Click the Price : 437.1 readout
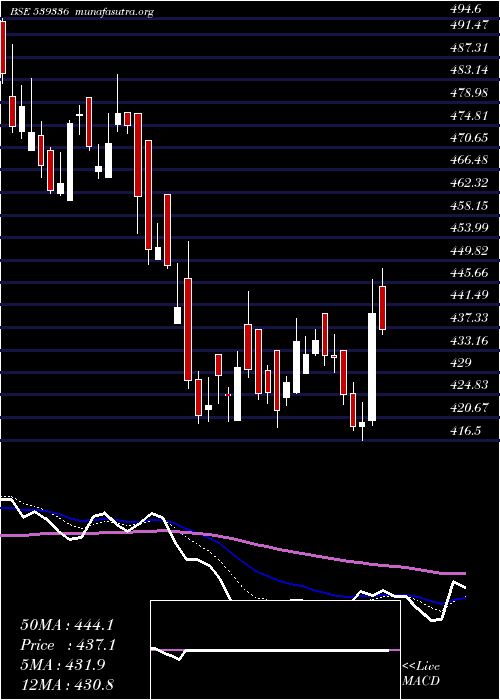This screenshot has width=500, height=700. click(68, 645)
